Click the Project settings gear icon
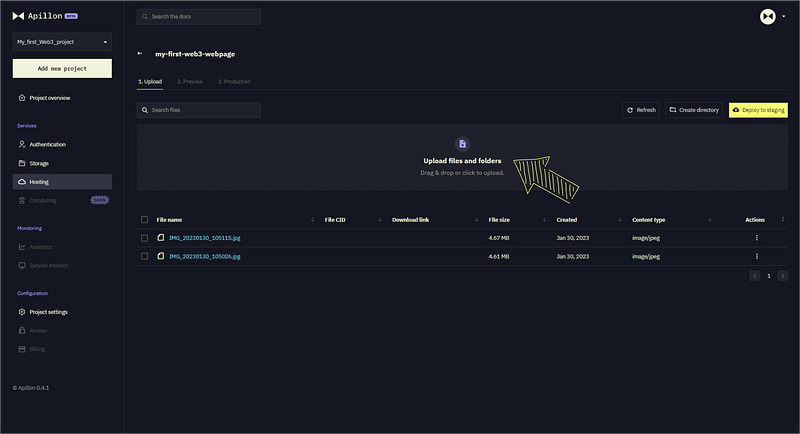This screenshot has width=800, height=434. (22, 312)
